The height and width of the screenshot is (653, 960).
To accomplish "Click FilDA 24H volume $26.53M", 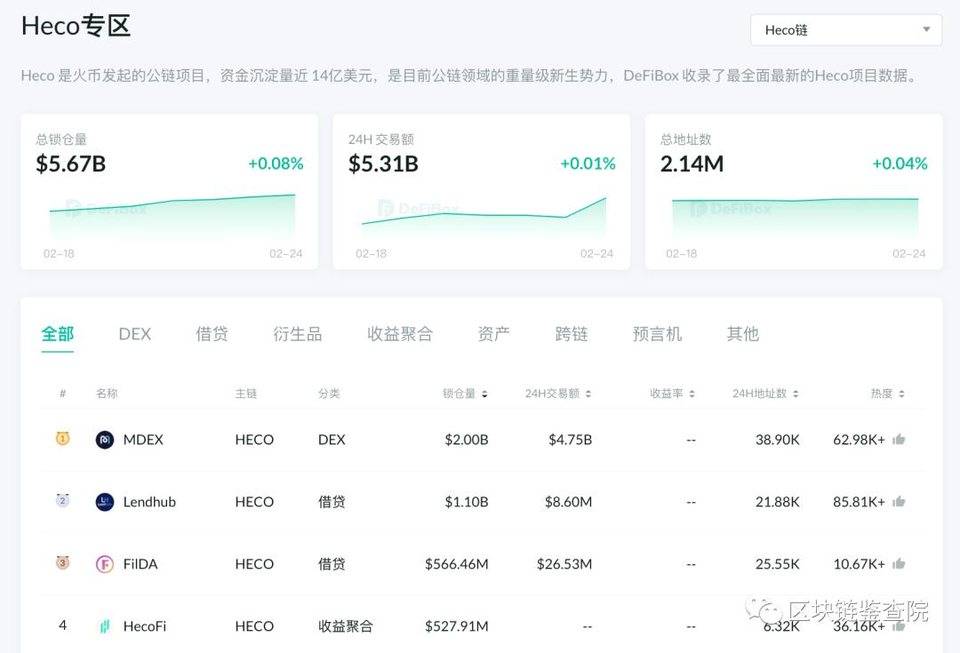I will point(564,564).
